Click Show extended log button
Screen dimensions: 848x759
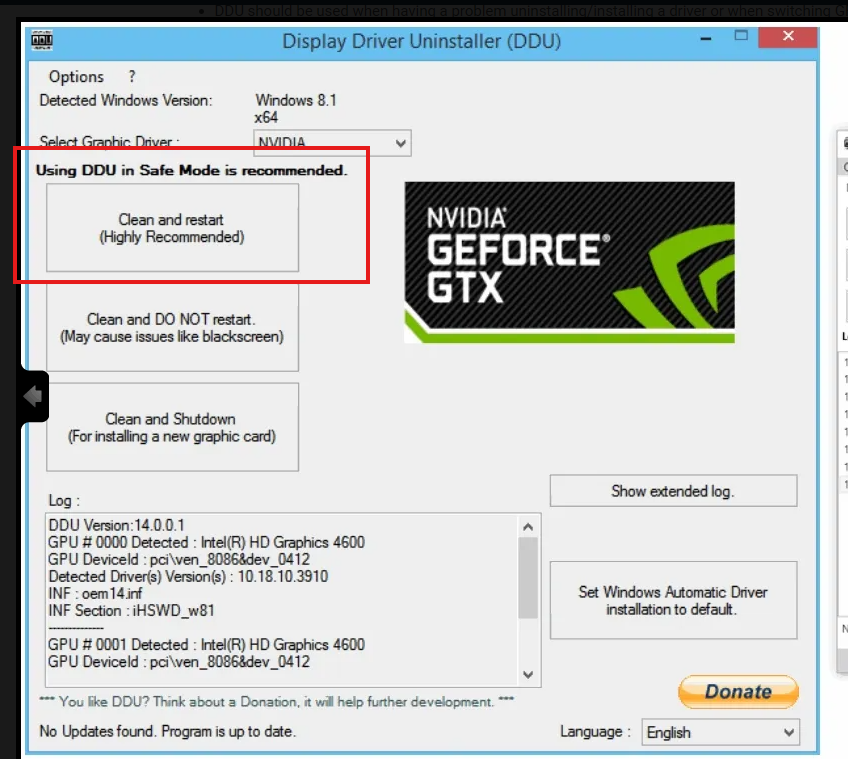673,491
